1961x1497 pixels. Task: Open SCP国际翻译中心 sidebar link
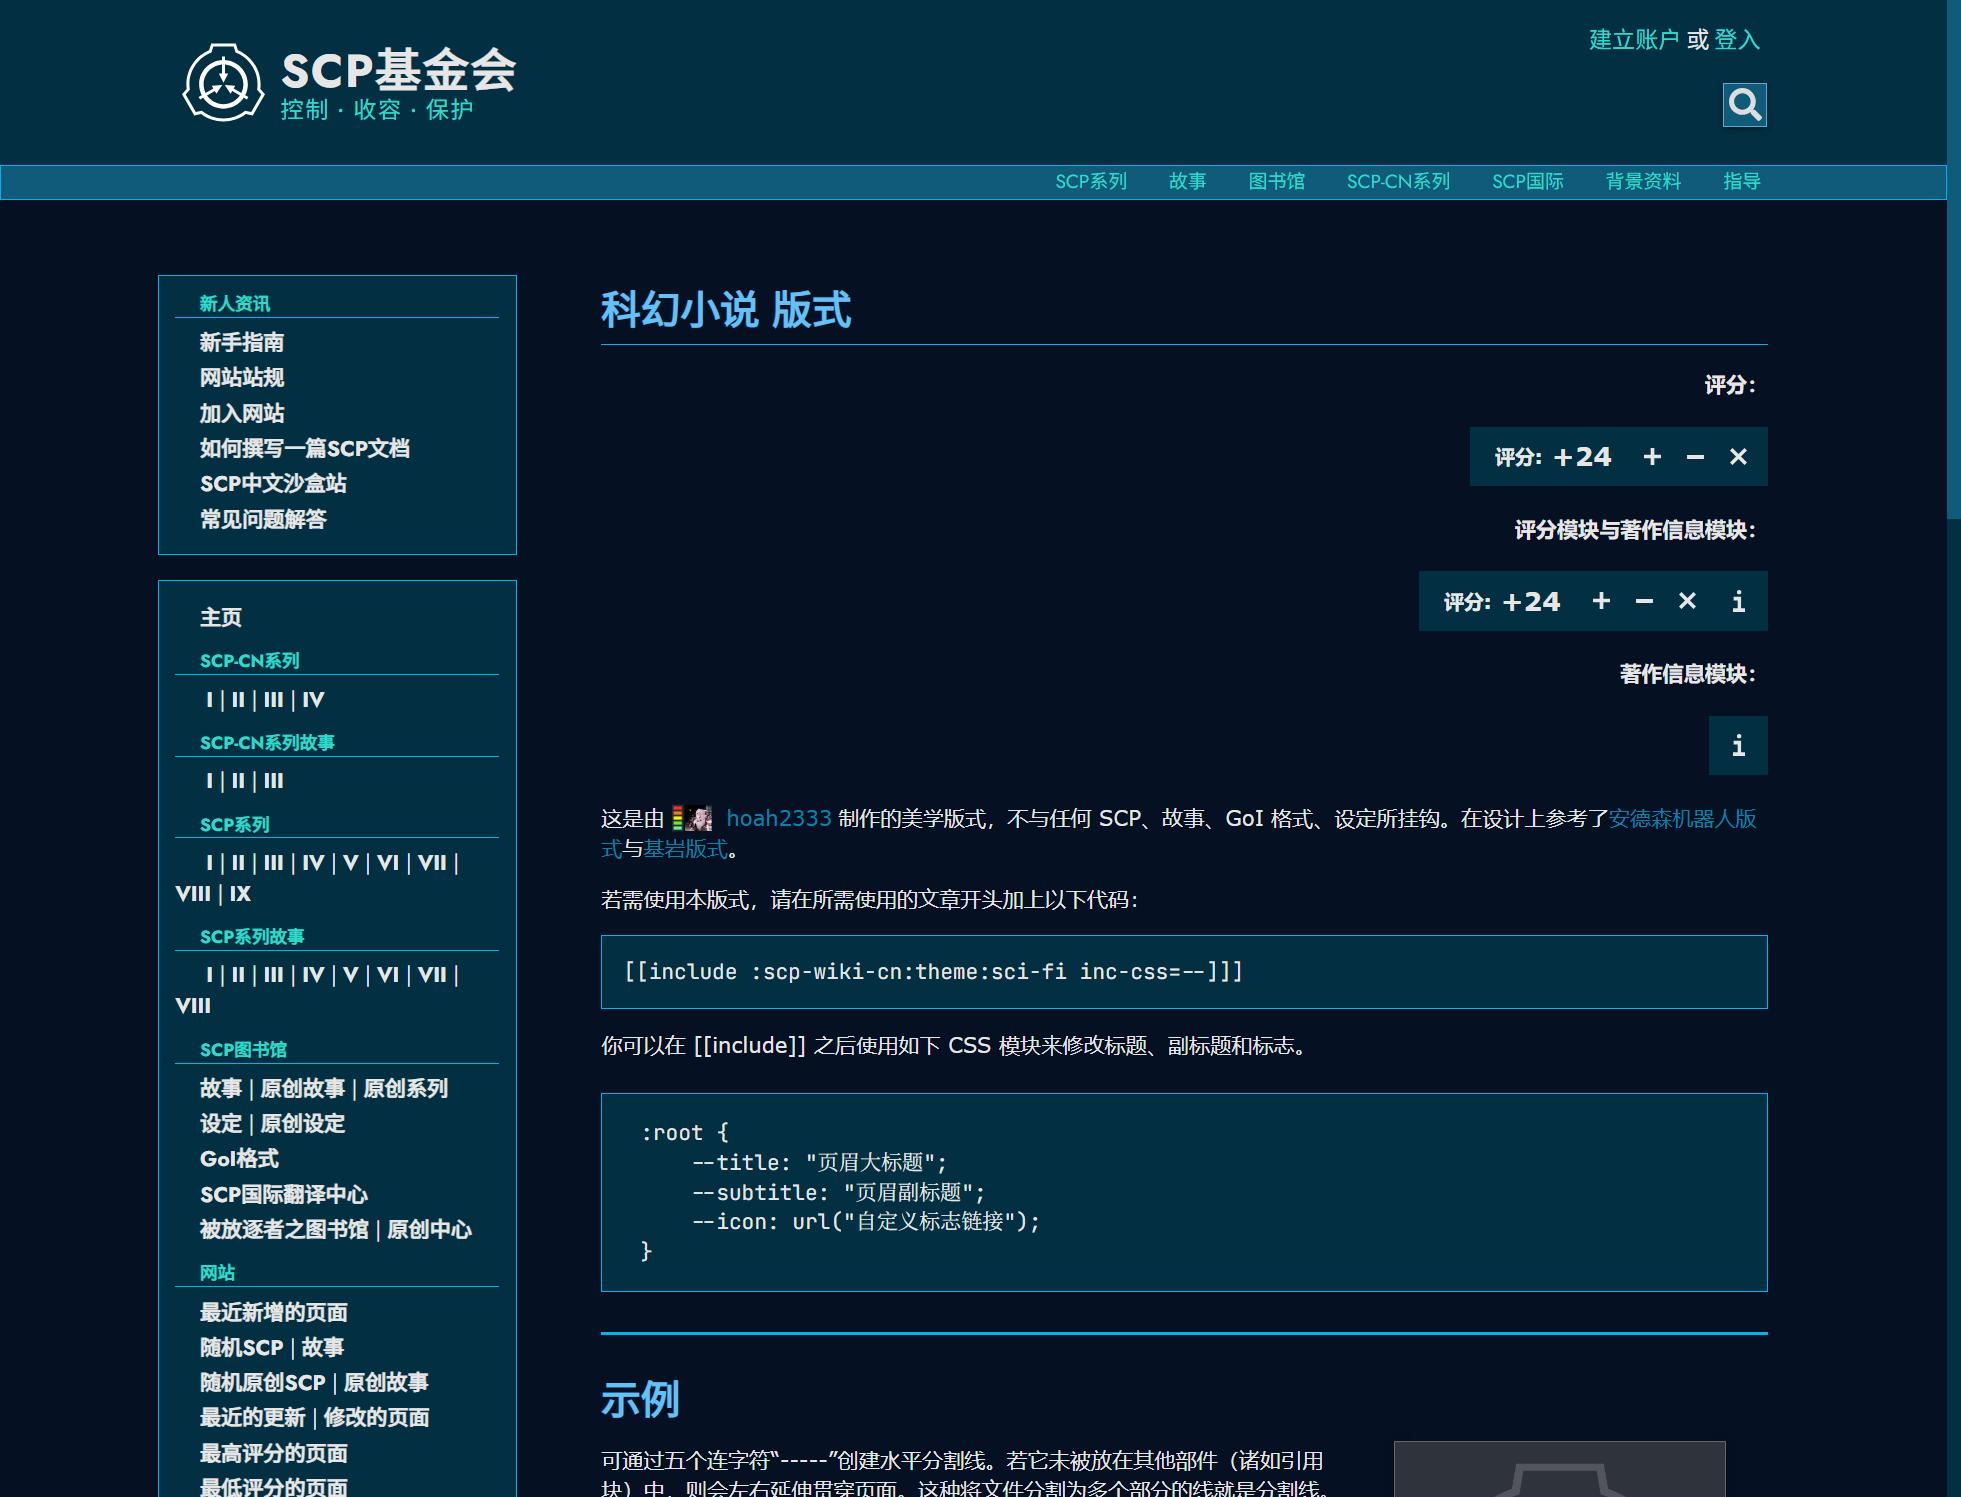pyautogui.click(x=284, y=1195)
